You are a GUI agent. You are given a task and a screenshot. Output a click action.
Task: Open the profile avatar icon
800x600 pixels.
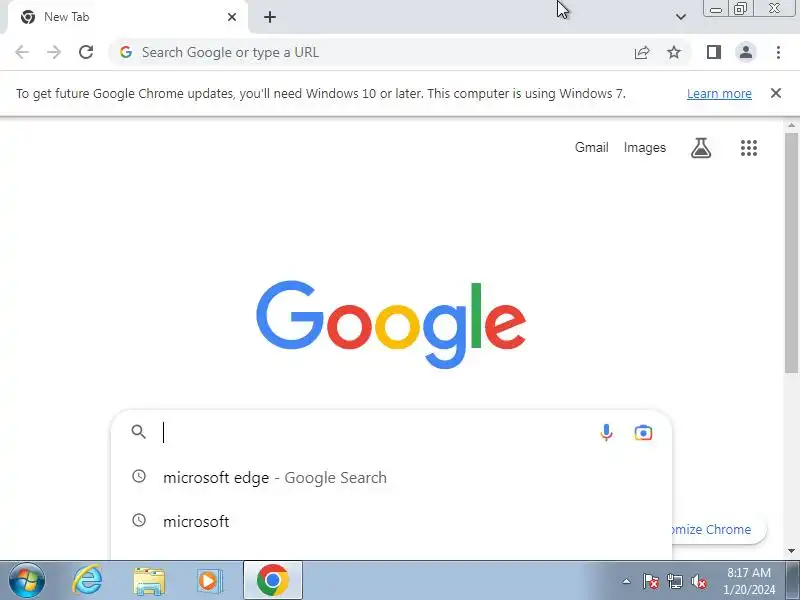(746, 52)
